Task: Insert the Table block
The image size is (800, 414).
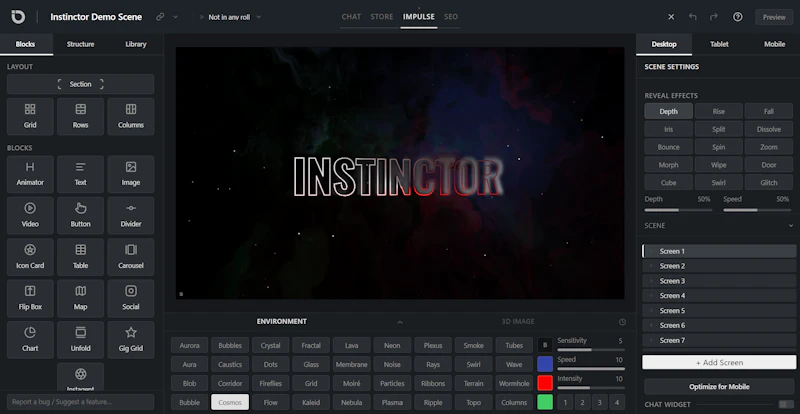Action: tap(81, 257)
